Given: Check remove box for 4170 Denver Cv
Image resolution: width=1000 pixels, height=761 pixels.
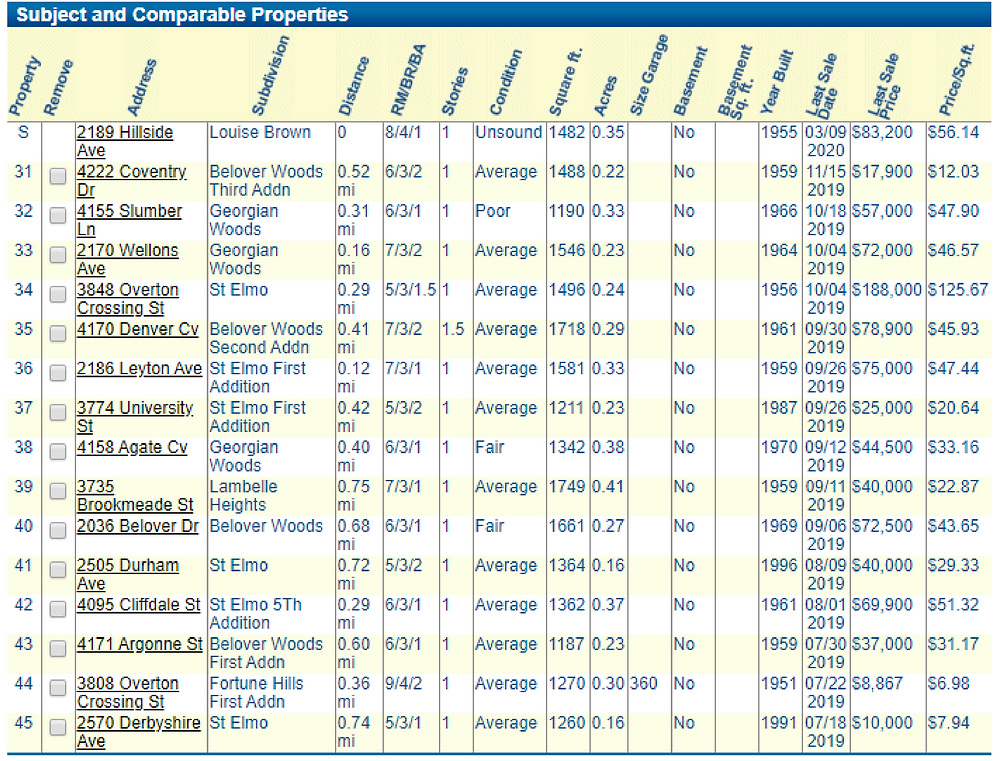Looking at the screenshot, I should pos(58,334).
